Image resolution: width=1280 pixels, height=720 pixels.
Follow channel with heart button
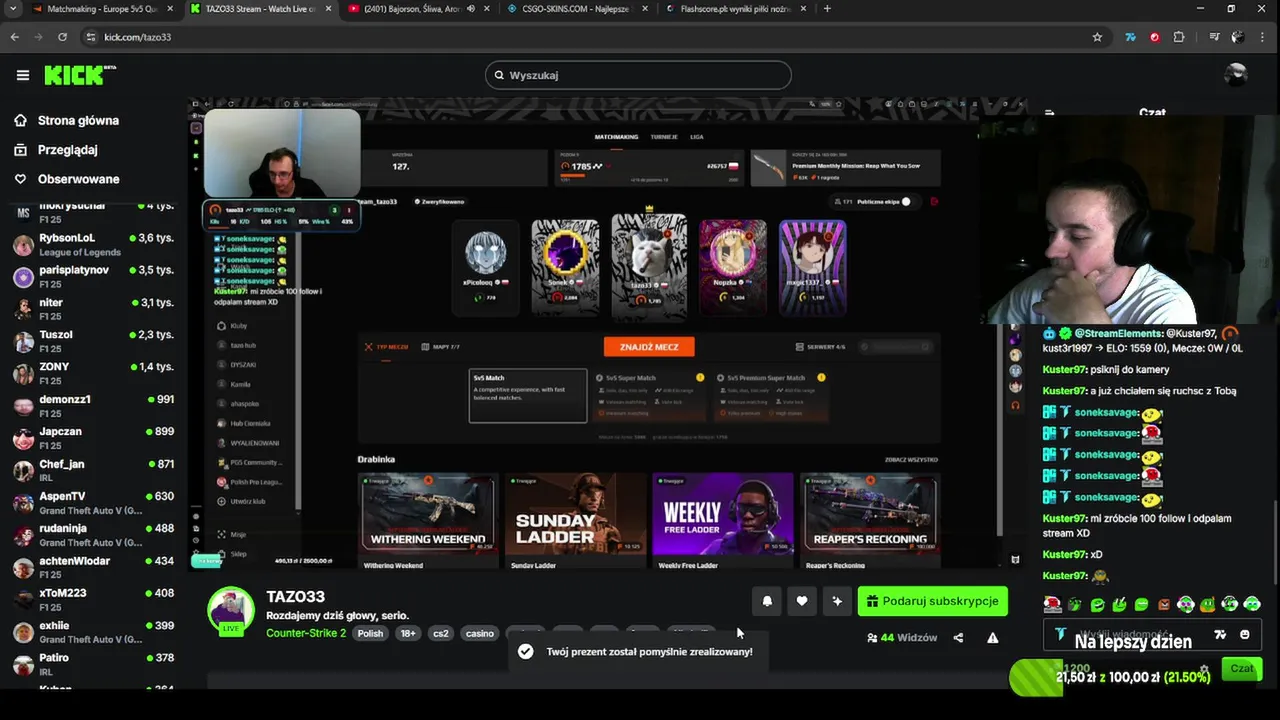[801, 601]
